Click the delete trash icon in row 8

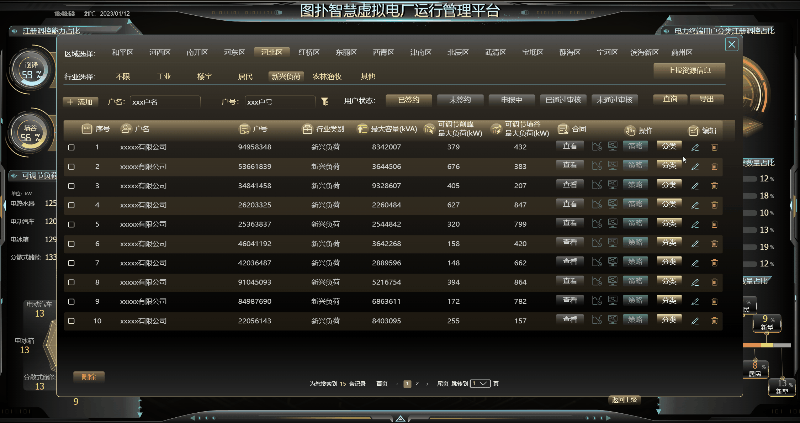(x=714, y=282)
